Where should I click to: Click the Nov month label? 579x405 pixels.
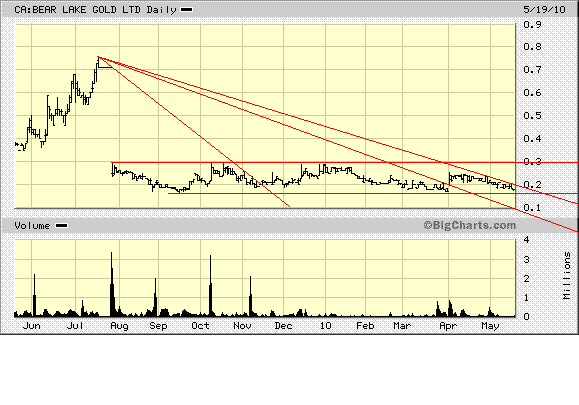point(242,326)
